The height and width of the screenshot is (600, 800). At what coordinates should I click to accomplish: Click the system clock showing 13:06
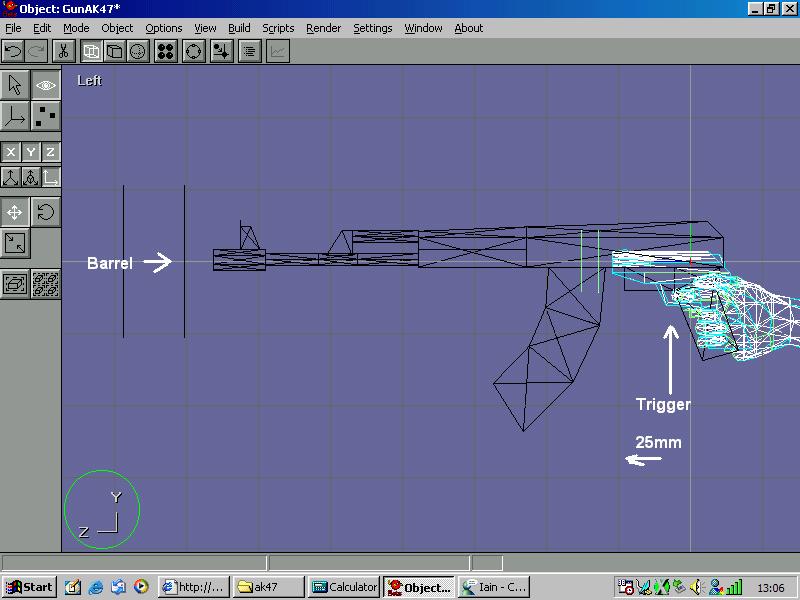click(770, 588)
